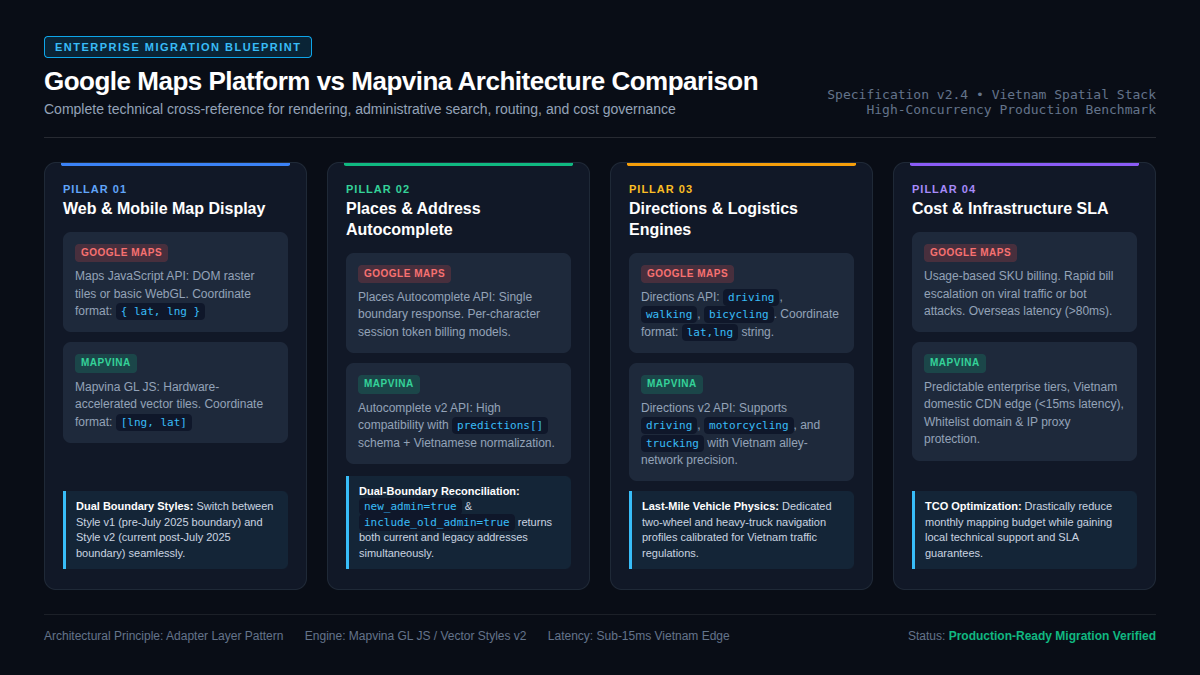1200x675 pixels.
Task: Click the Google Maps badge in Pillar 02
Action: coord(404,274)
